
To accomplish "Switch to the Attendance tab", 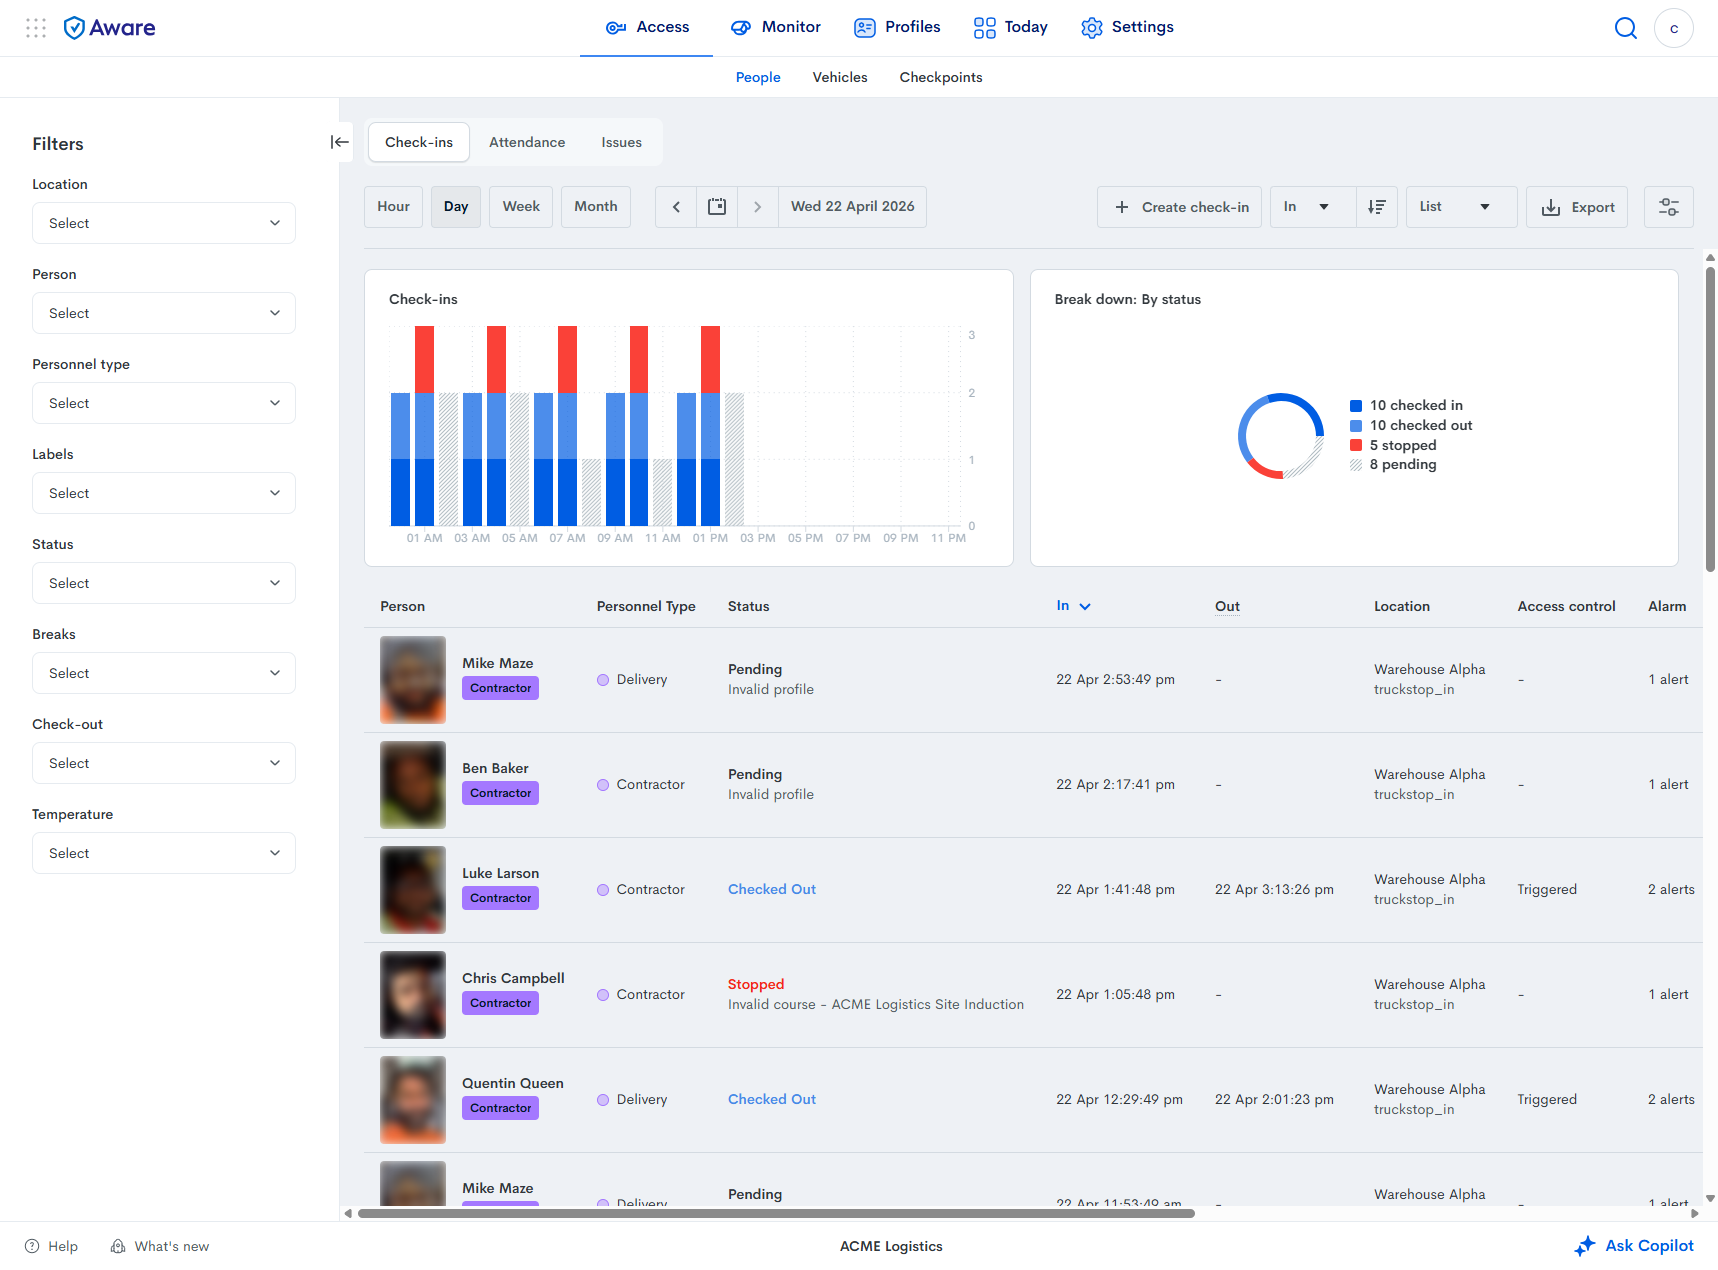I will (527, 142).
